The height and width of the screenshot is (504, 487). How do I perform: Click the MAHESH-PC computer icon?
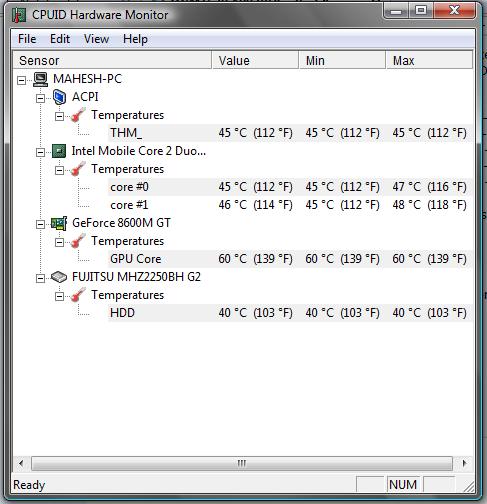(x=41, y=79)
